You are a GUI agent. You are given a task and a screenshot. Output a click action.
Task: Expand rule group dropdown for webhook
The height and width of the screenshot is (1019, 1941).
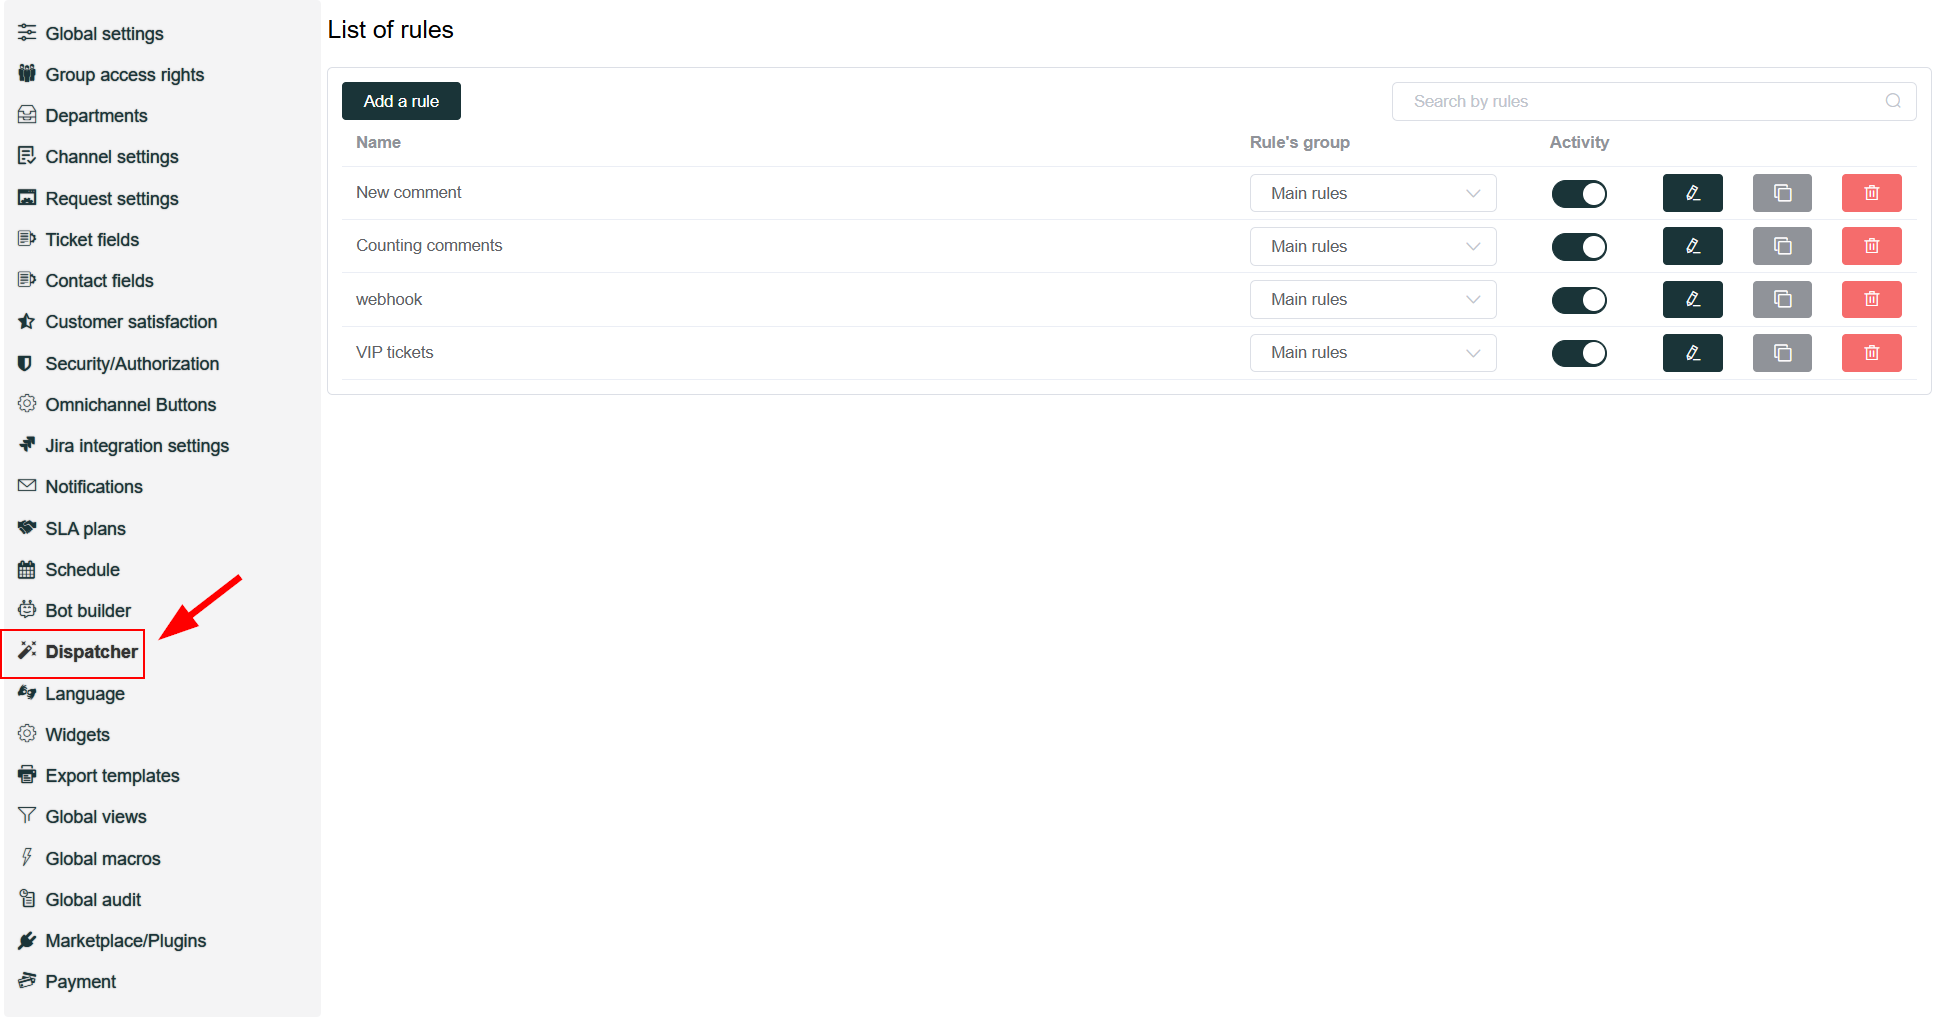(1373, 299)
